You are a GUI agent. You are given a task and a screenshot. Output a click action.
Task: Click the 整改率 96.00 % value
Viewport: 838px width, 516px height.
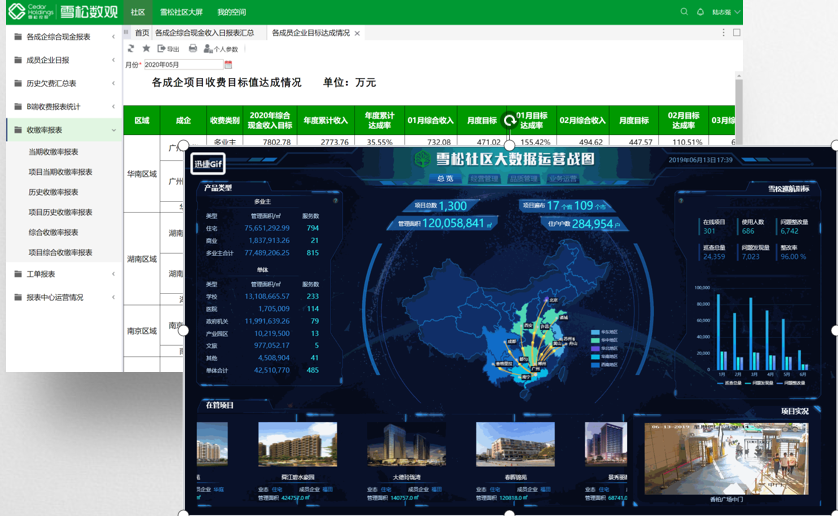[x=793, y=257]
